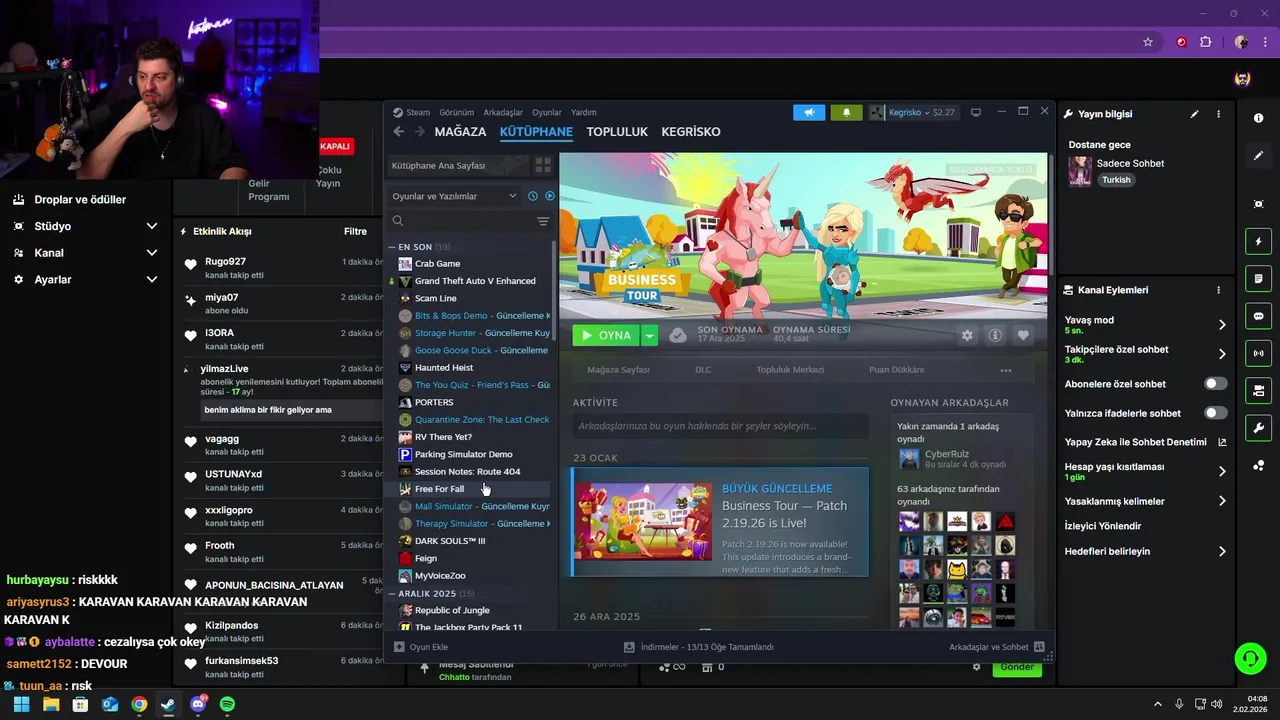Open Business Tour DLC tab
This screenshot has height=720, width=1280.
pos(703,370)
